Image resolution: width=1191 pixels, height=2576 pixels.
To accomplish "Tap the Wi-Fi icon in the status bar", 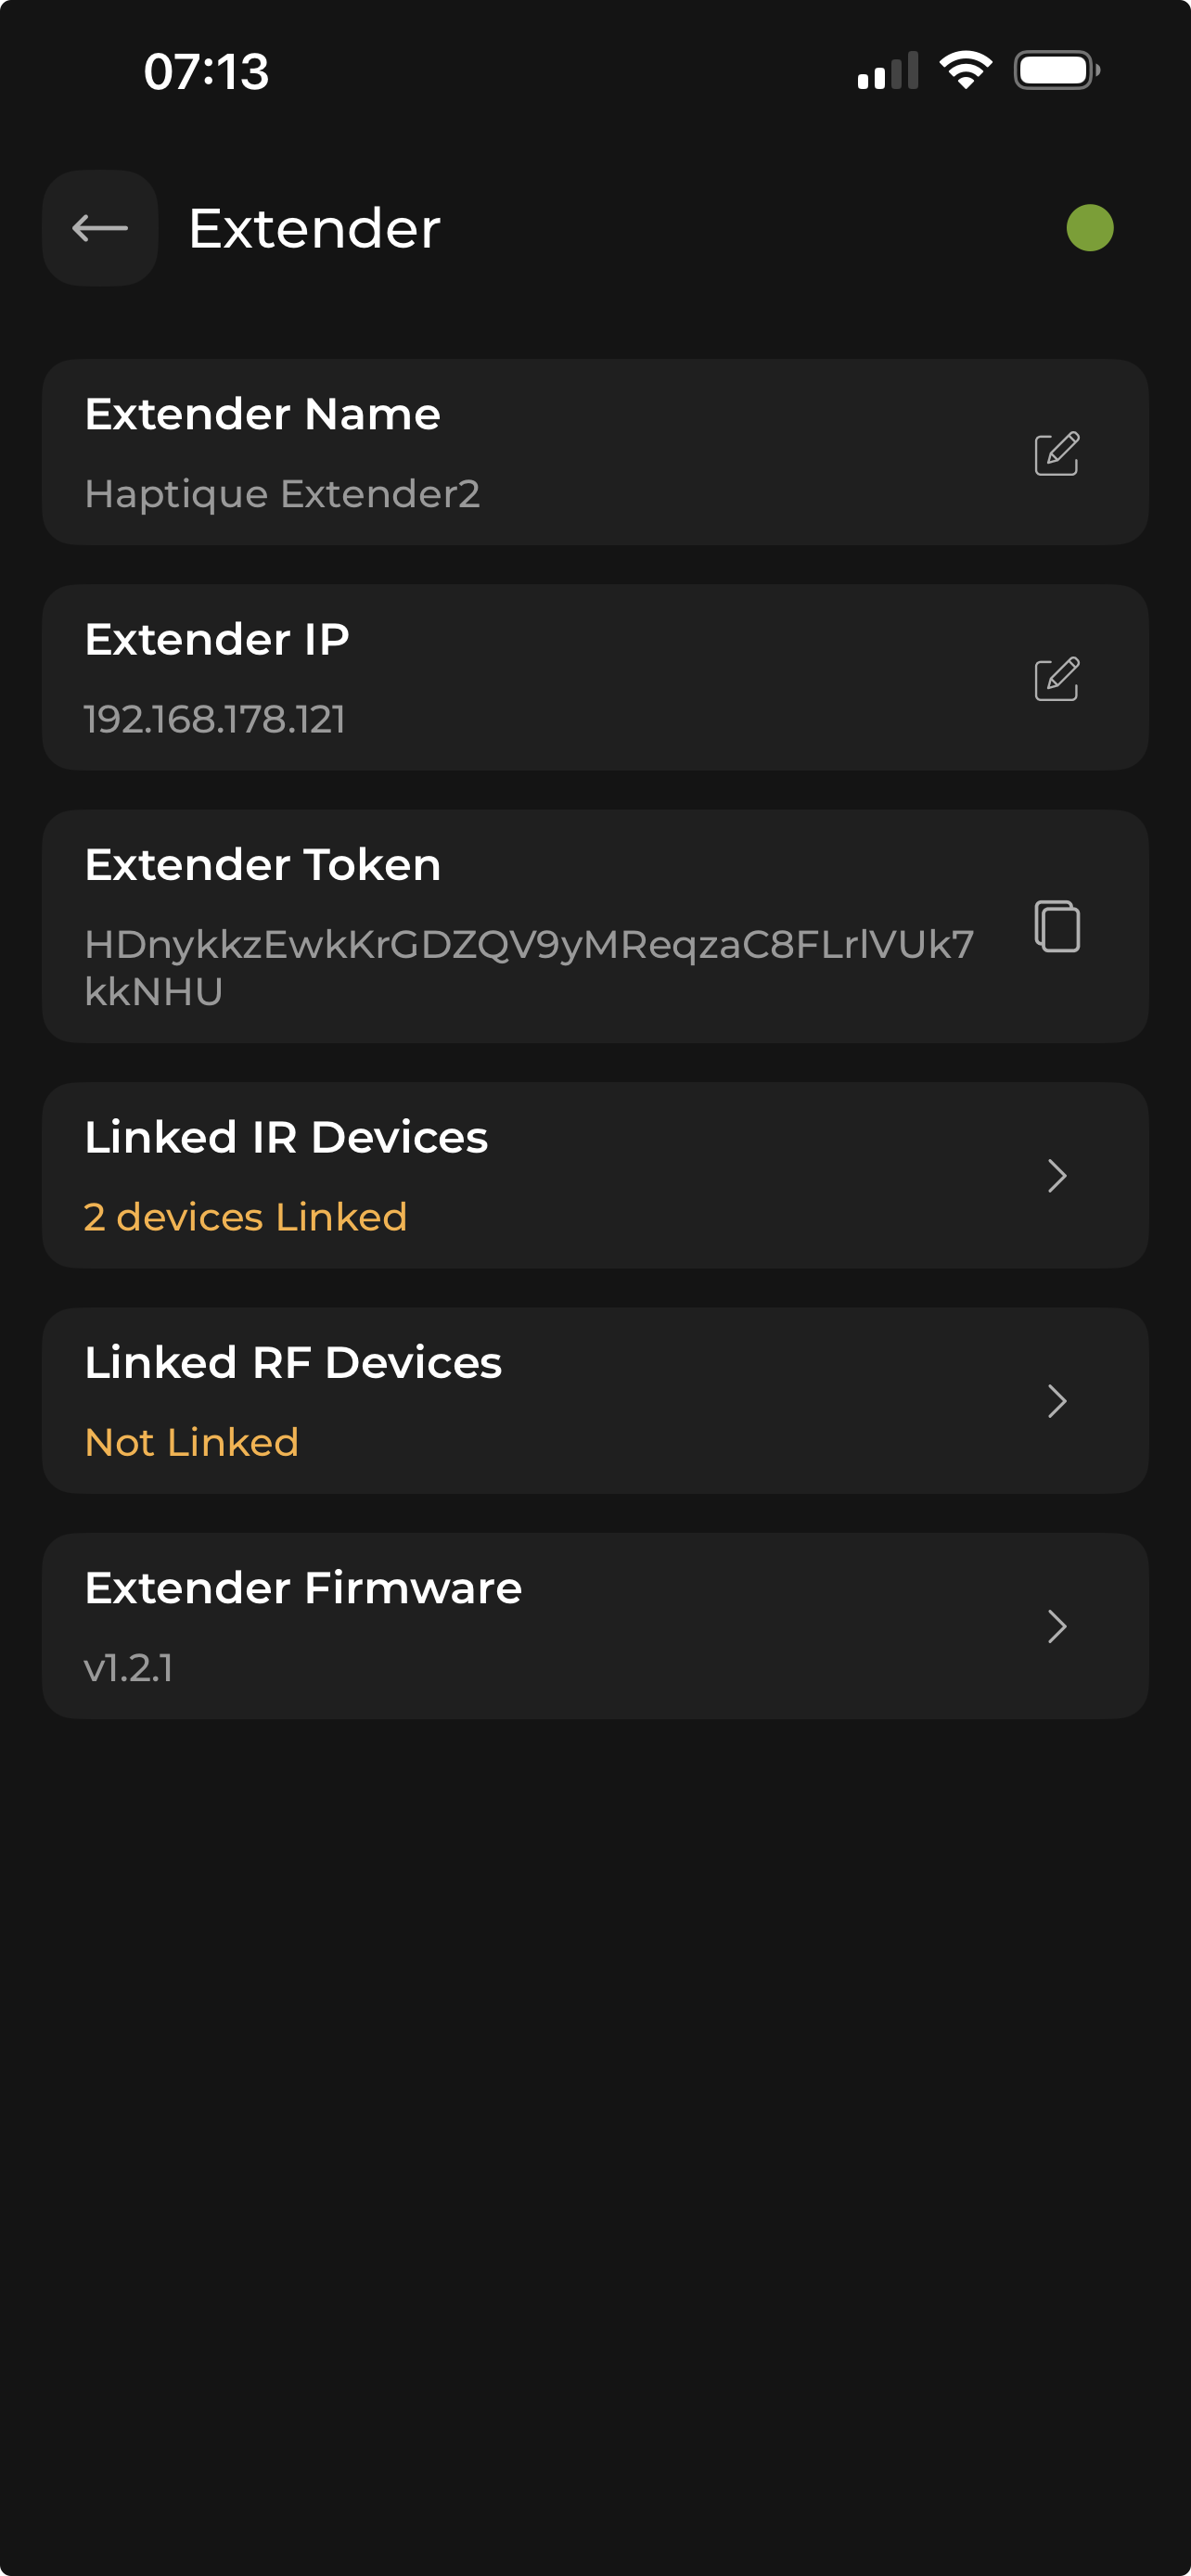I will click(965, 70).
